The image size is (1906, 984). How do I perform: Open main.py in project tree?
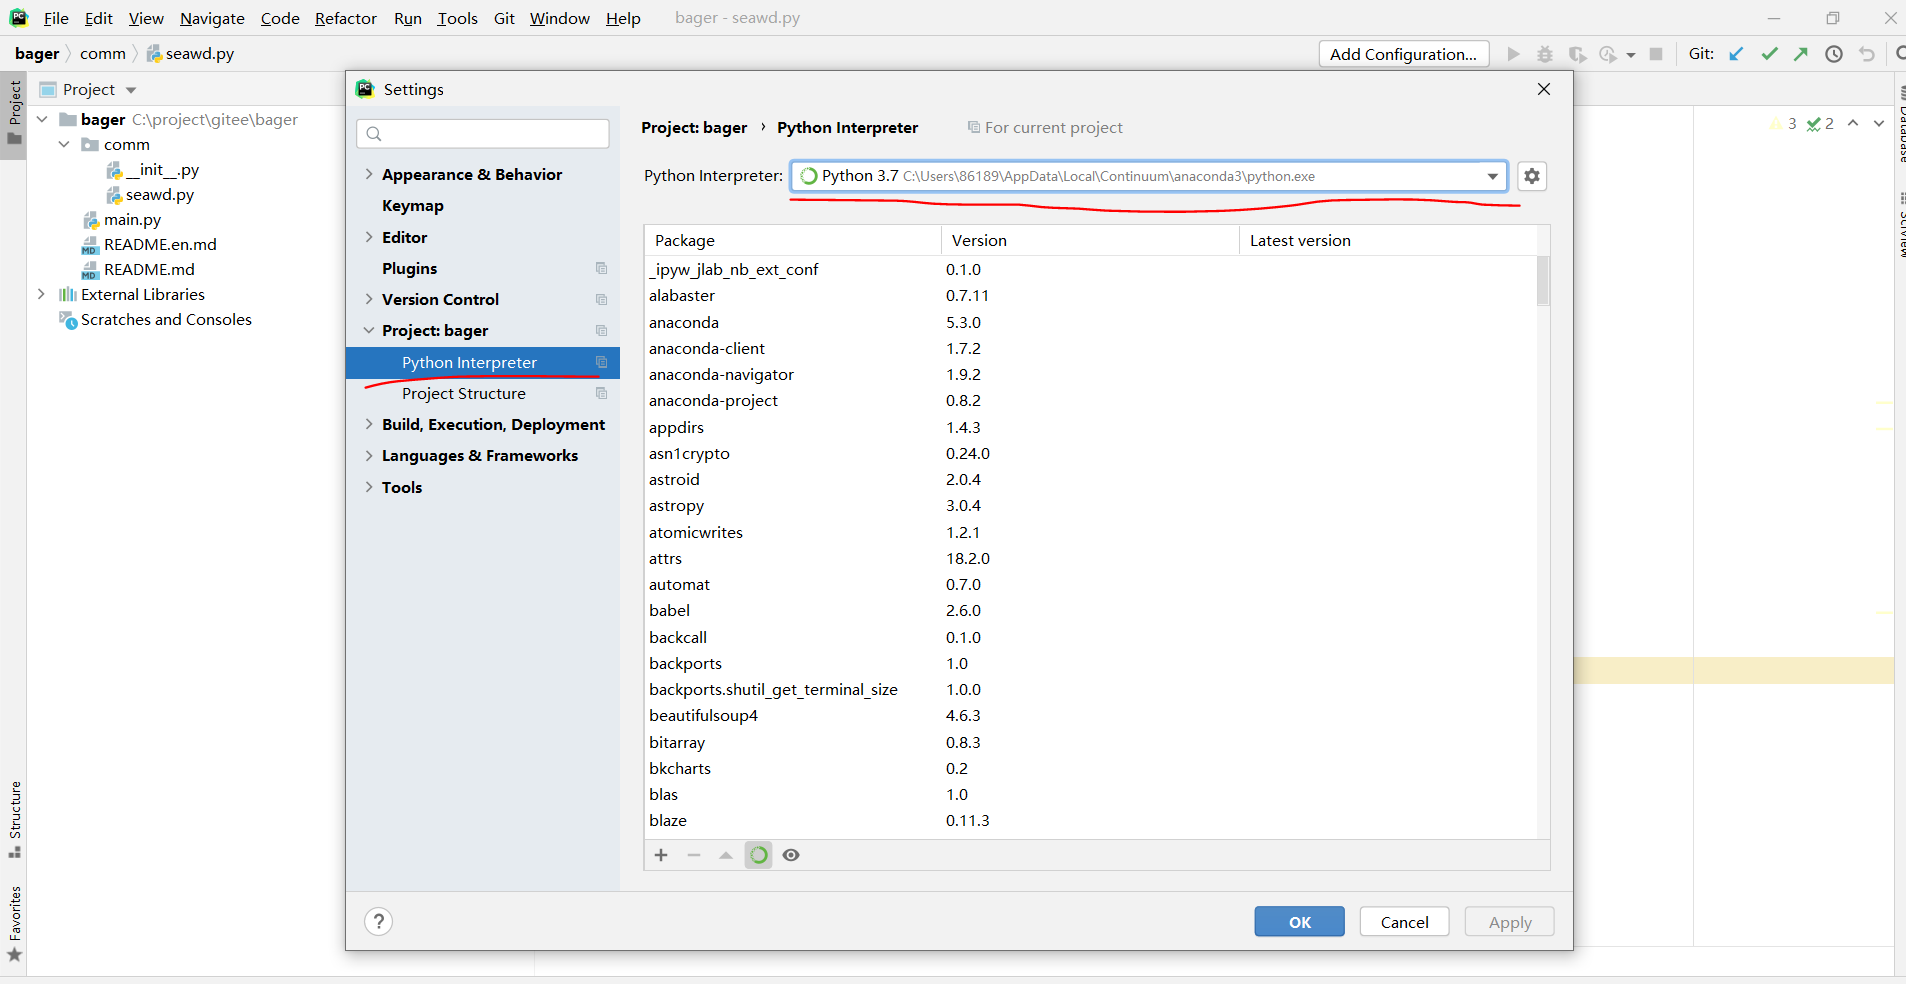[x=122, y=219]
